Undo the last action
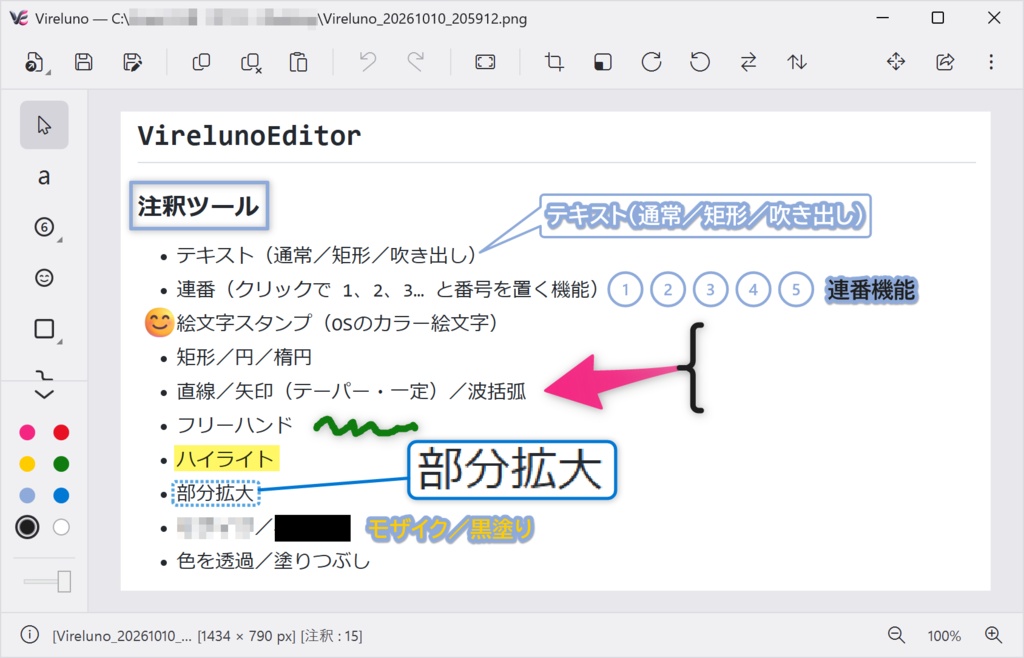The width and height of the screenshot is (1024, 658). coord(368,62)
